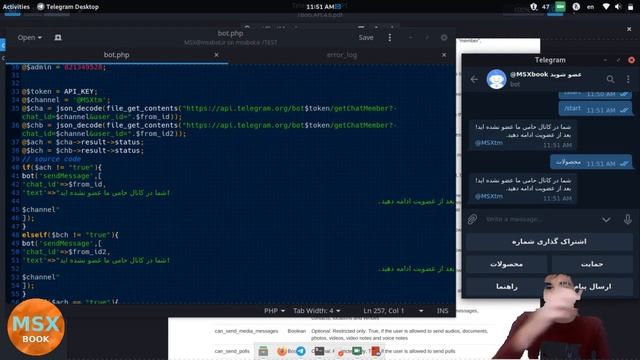Attach a file in Telegram chat
This screenshot has height=360, width=640.
click(x=472, y=219)
